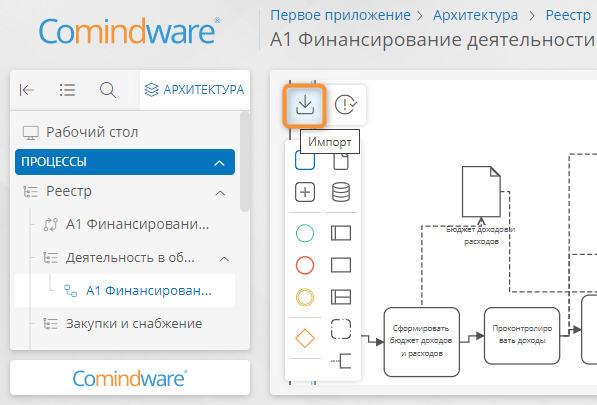Pick the dashed group frame shape
Viewport: 597px width, 405px height.
[341, 329]
